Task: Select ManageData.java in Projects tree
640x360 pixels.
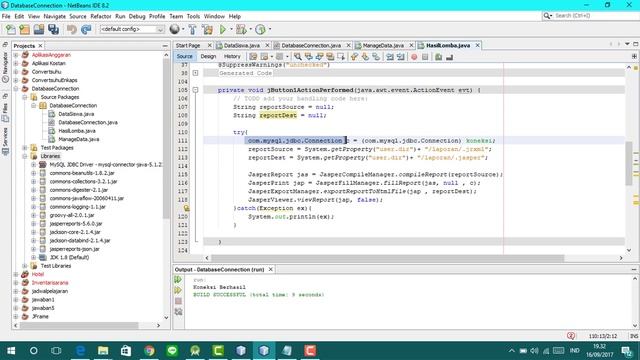Action: click(x=79, y=139)
